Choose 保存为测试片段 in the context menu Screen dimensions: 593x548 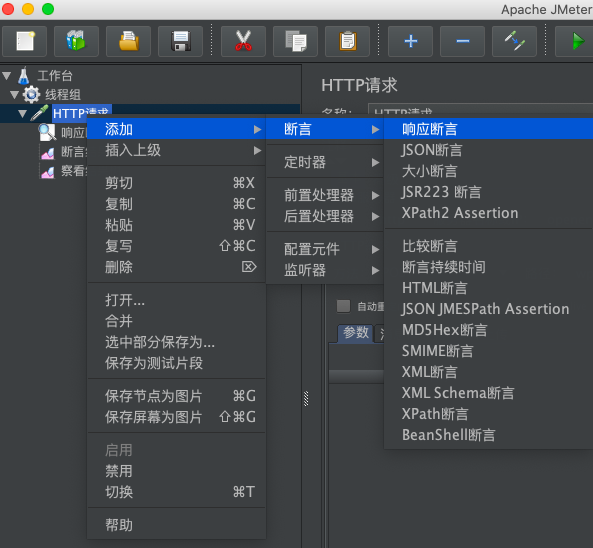tap(177, 363)
